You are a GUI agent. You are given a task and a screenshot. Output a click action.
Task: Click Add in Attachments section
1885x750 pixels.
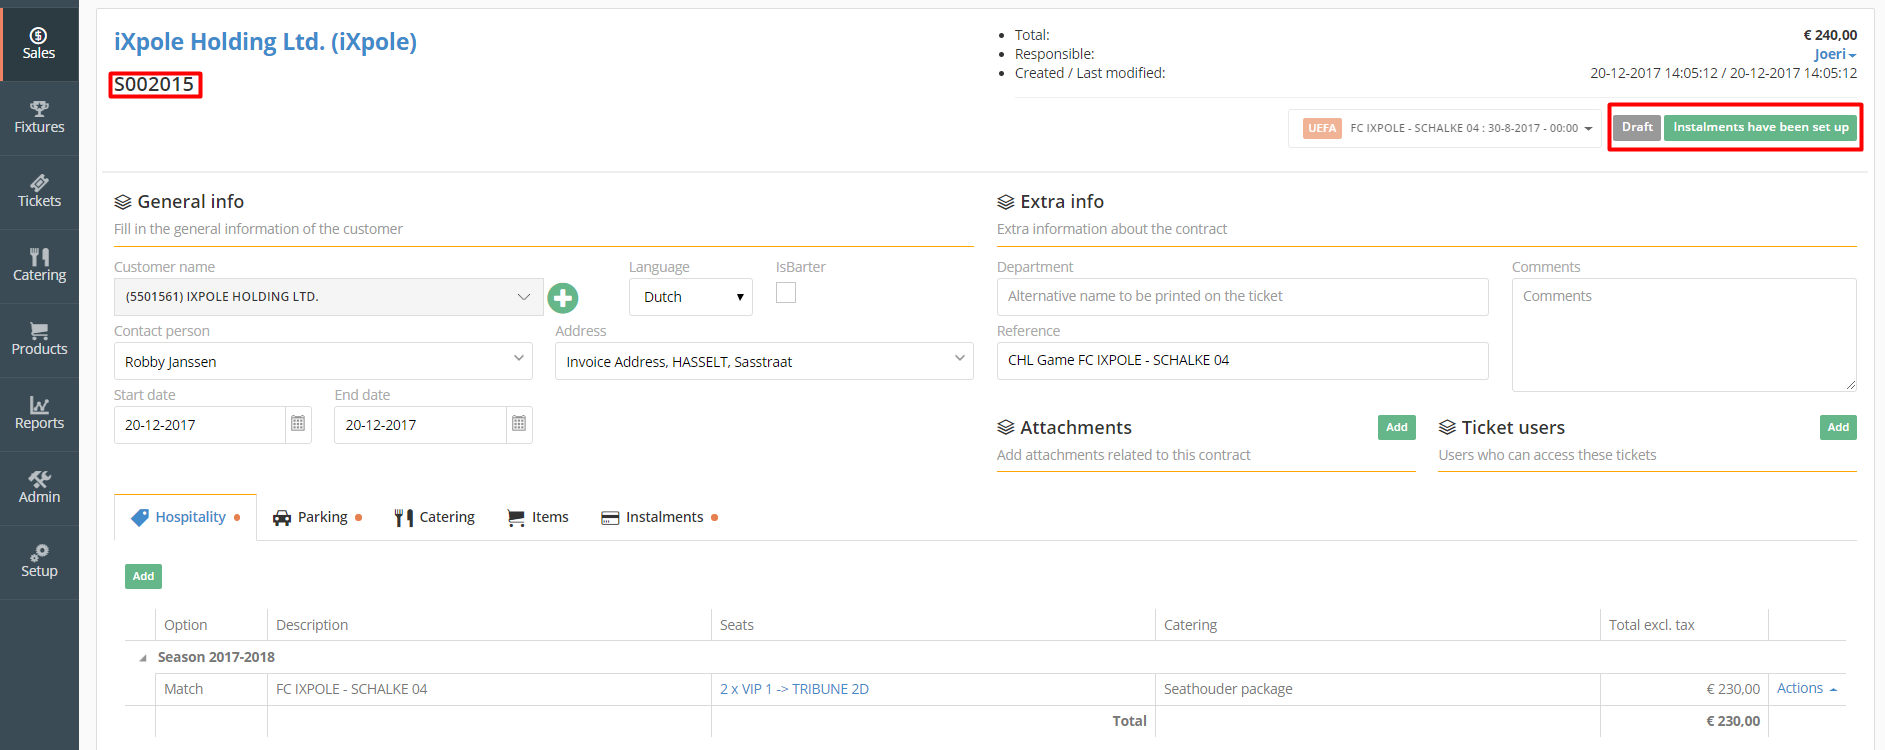[1397, 427]
